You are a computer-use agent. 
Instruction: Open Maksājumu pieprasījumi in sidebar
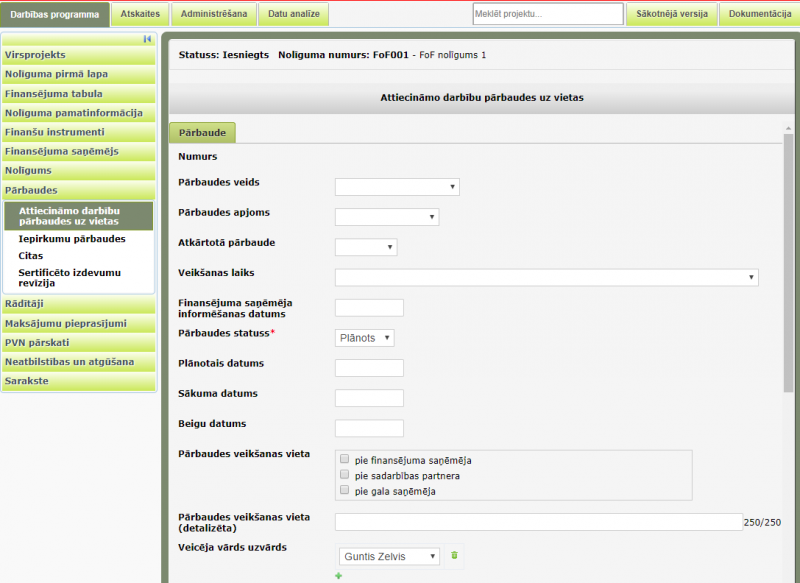click(x=66, y=323)
